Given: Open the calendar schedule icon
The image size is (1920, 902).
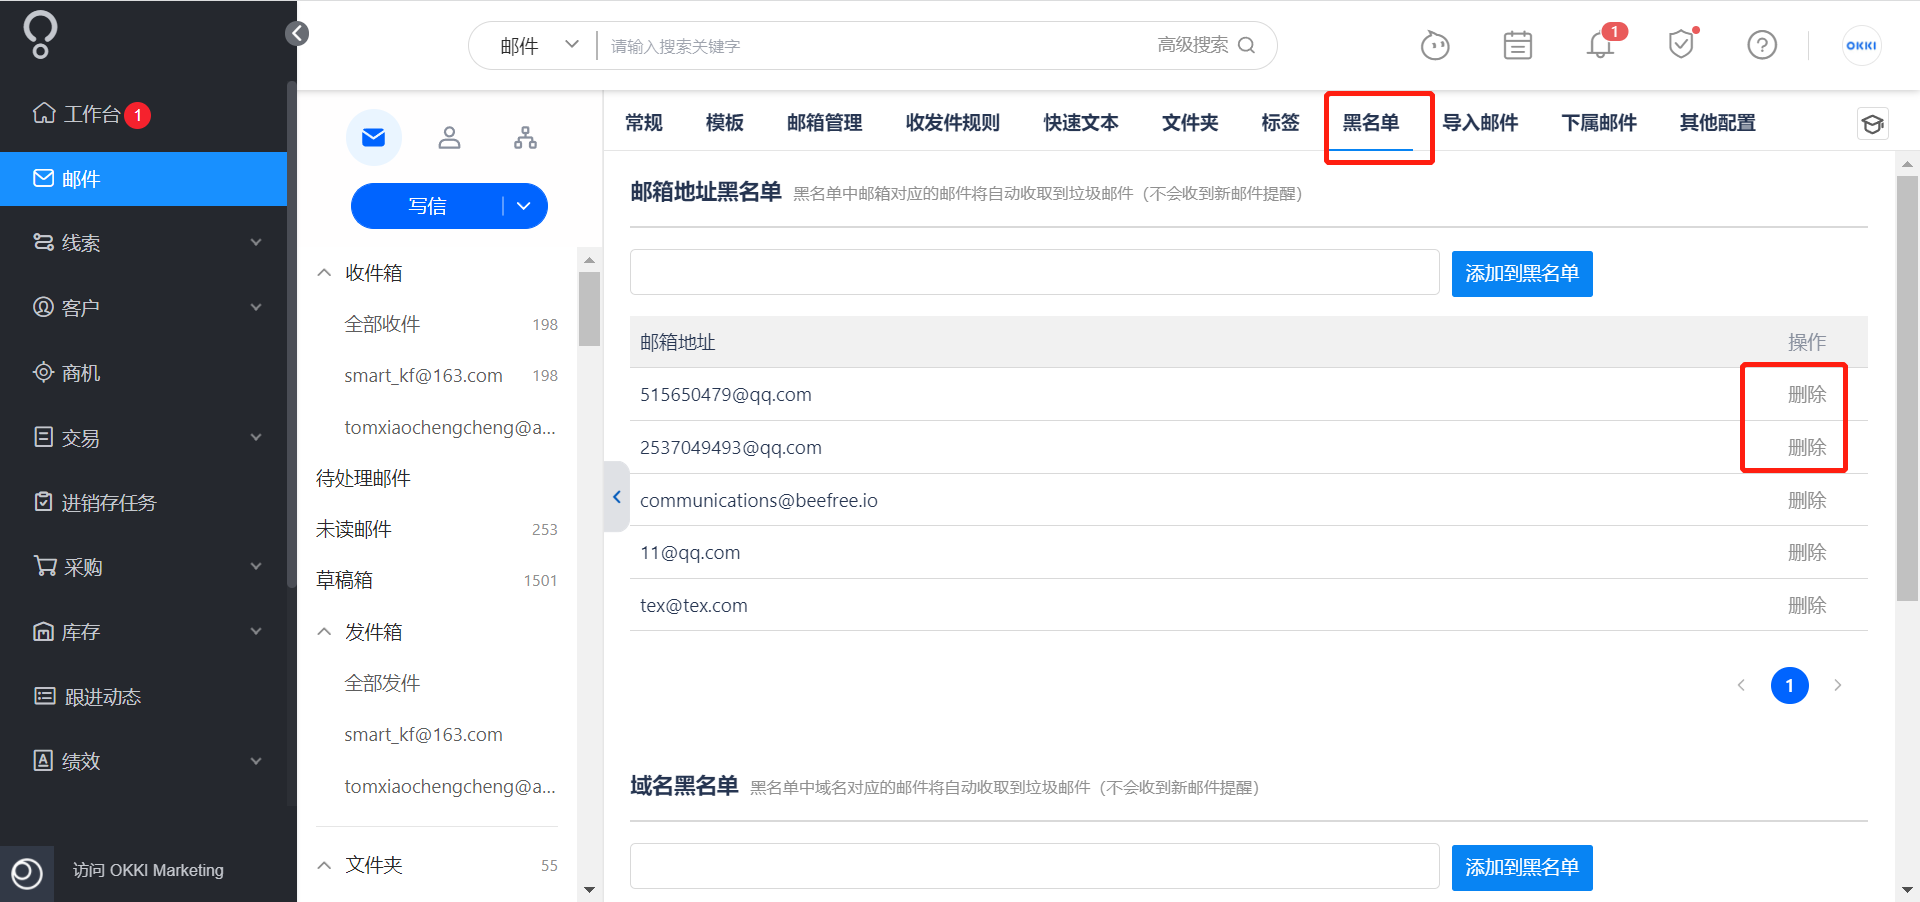Looking at the screenshot, I should tap(1517, 45).
